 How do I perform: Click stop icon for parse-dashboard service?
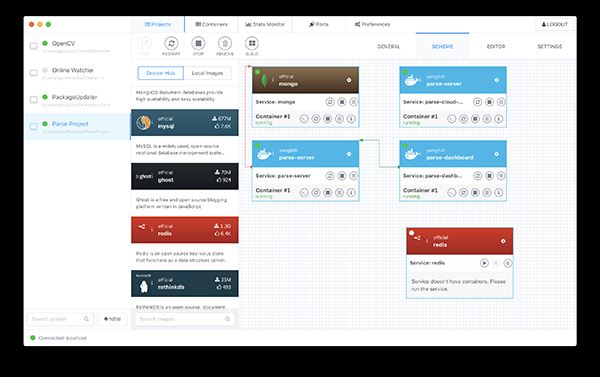(x=489, y=176)
